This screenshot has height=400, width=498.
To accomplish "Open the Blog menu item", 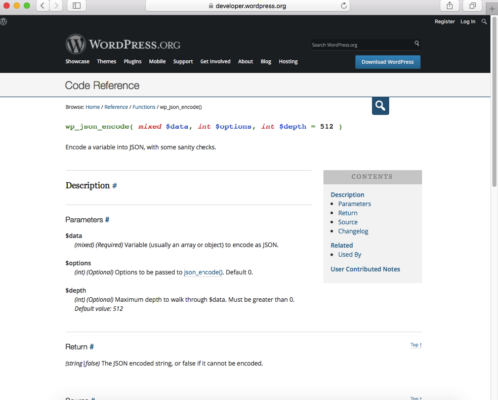I will pyautogui.click(x=266, y=61).
